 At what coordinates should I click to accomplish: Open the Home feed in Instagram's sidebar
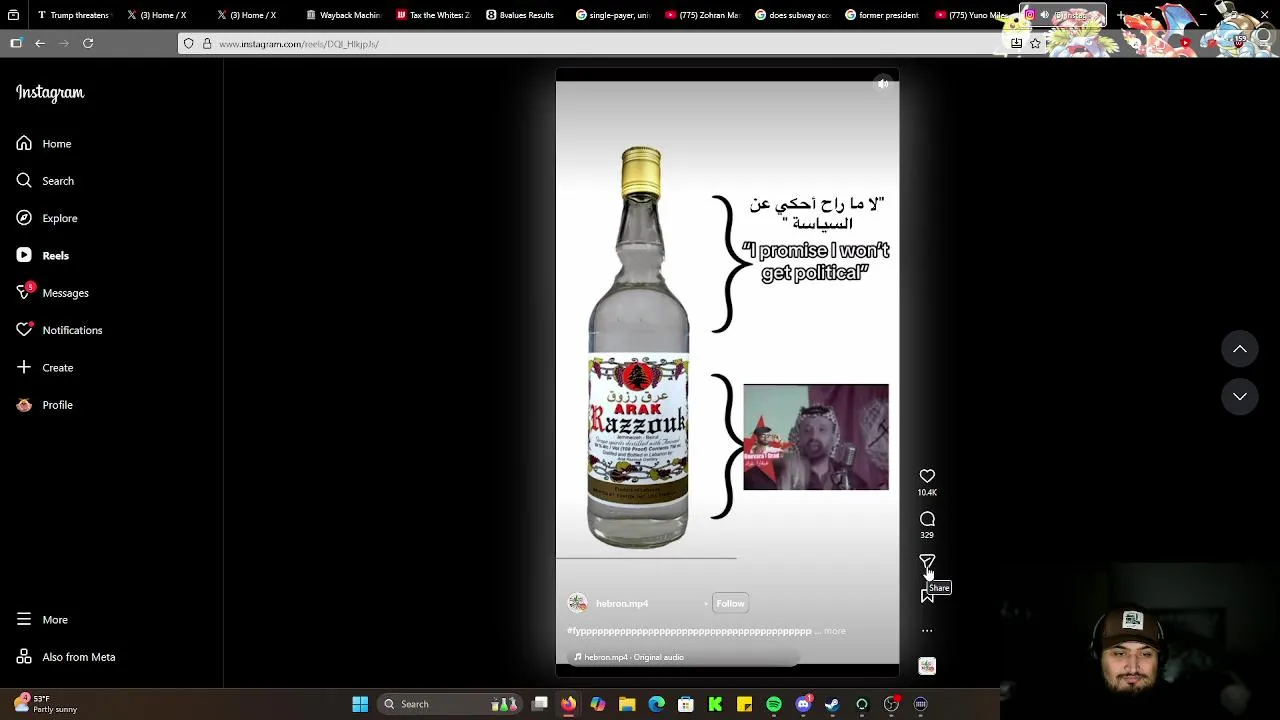coord(44,144)
